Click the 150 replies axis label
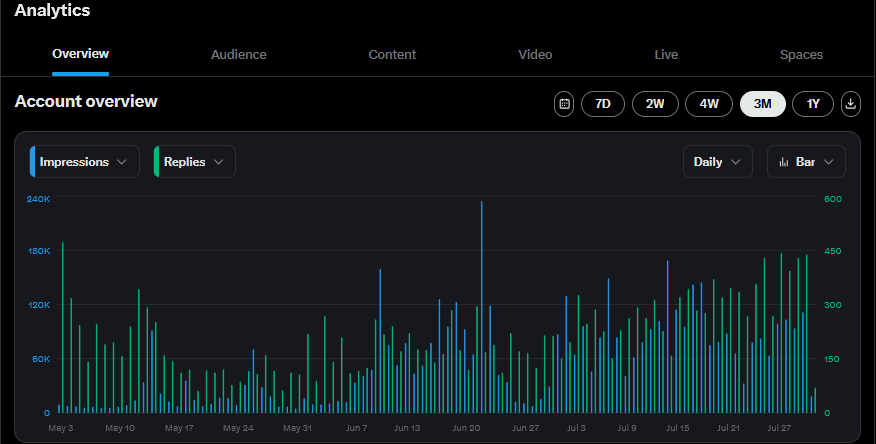Viewport: 876px width, 444px height. pos(831,359)
